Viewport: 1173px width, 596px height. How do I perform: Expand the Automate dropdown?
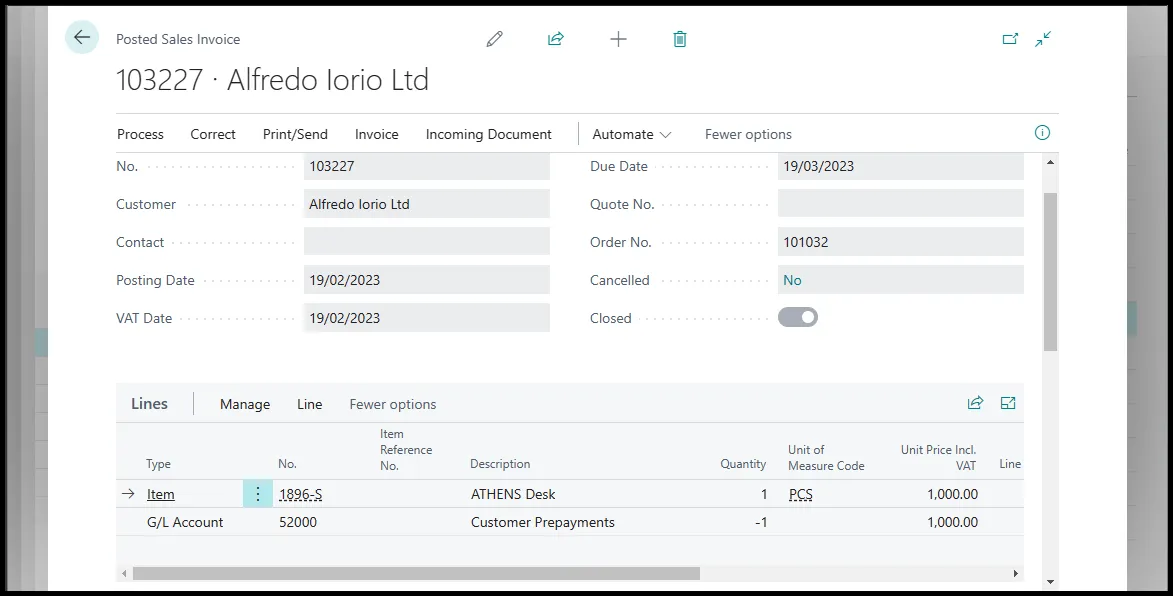(x=631, y=135)
